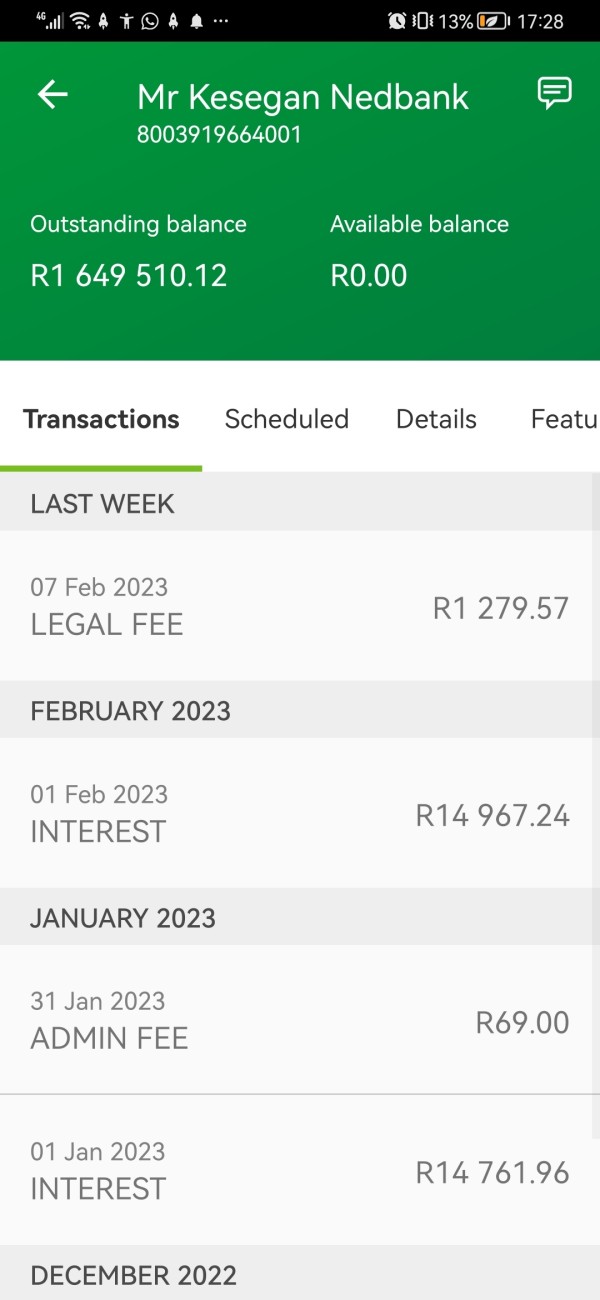Tap the battery indicator icon

[493, 21]
